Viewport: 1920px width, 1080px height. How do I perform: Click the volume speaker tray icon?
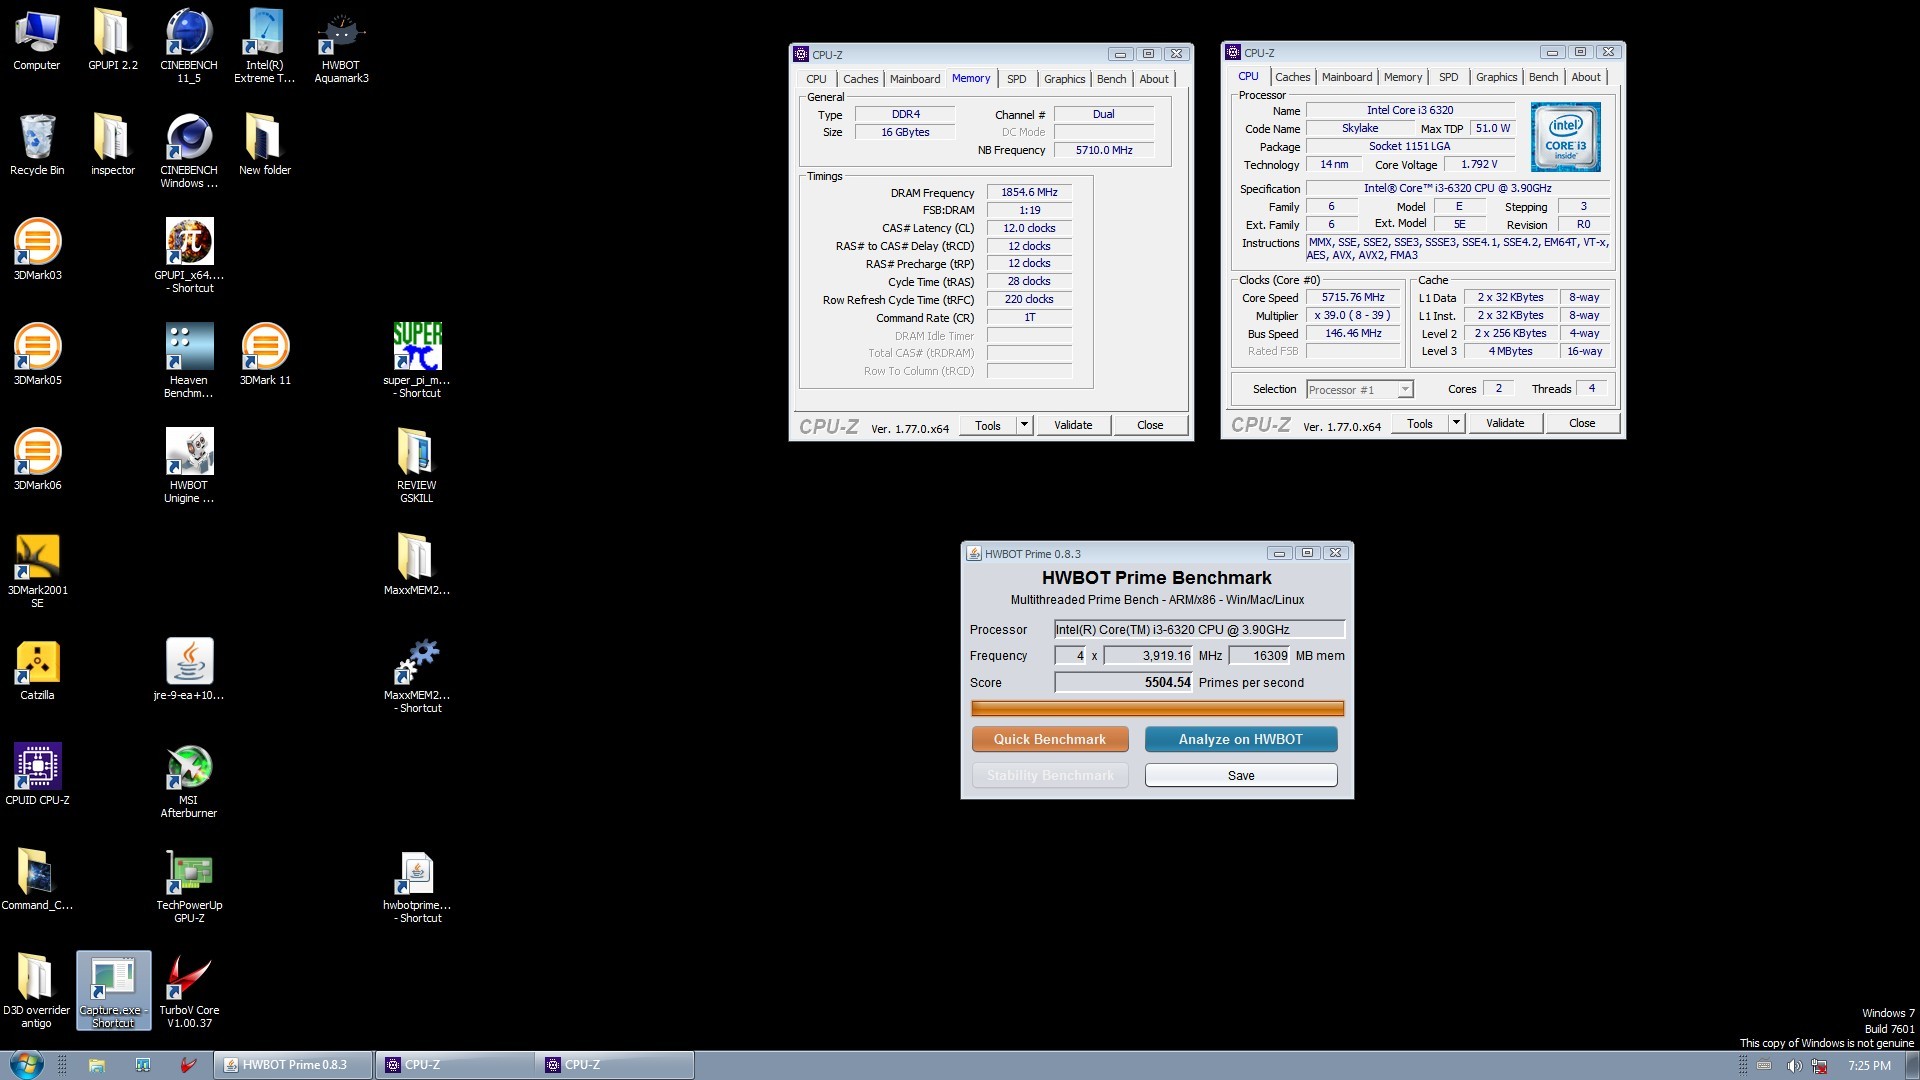tap(1794, 1066)
